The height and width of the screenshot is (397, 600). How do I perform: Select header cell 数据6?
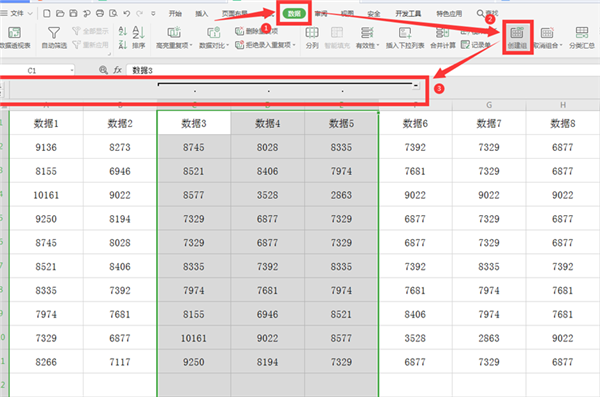pos(415,123)
